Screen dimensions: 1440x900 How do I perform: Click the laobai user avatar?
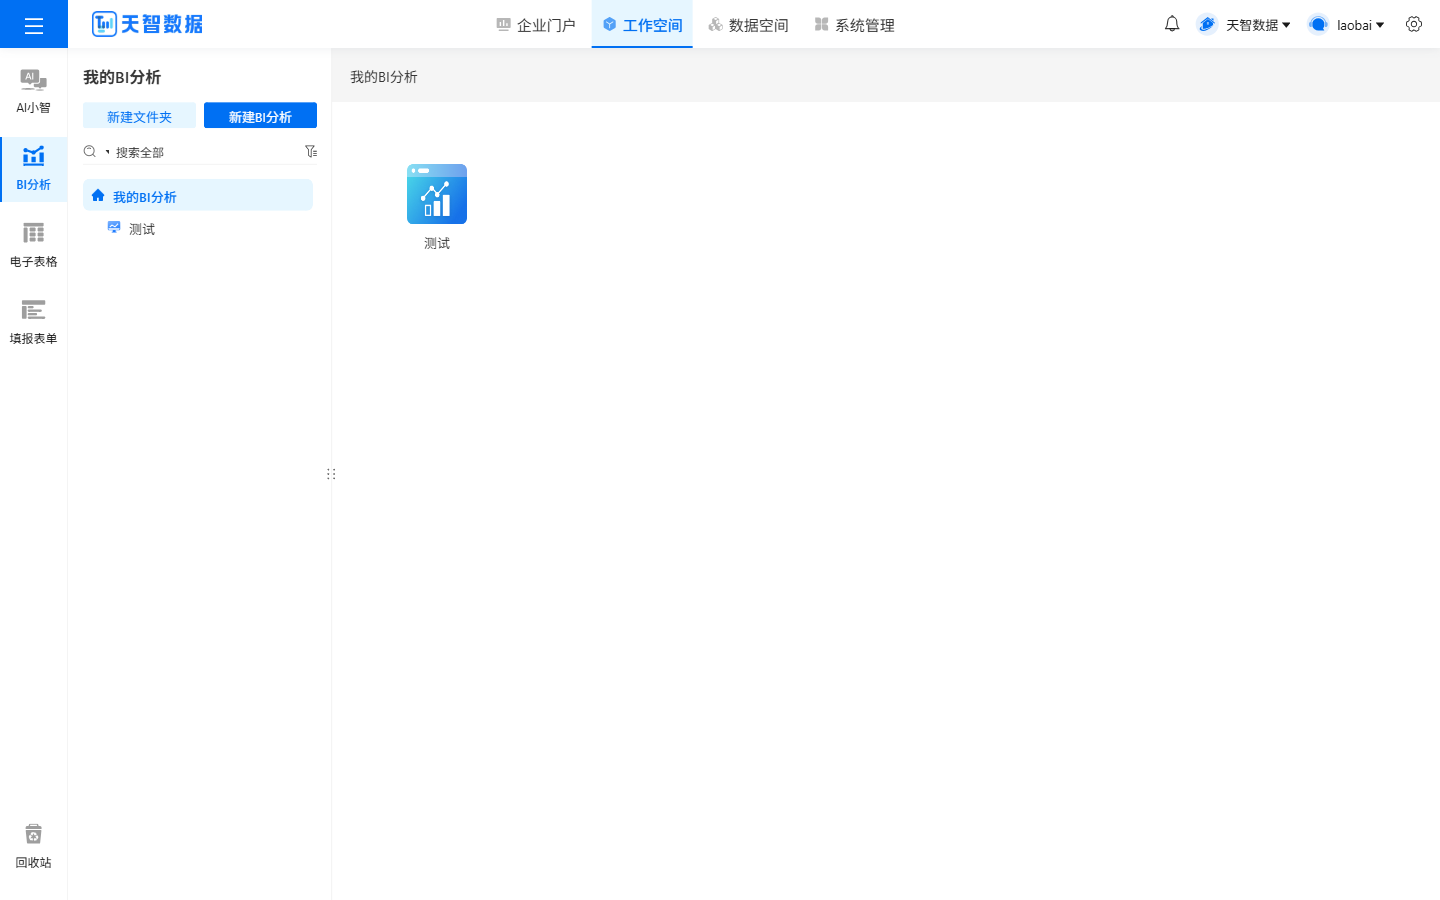[x=1318, y=24]
